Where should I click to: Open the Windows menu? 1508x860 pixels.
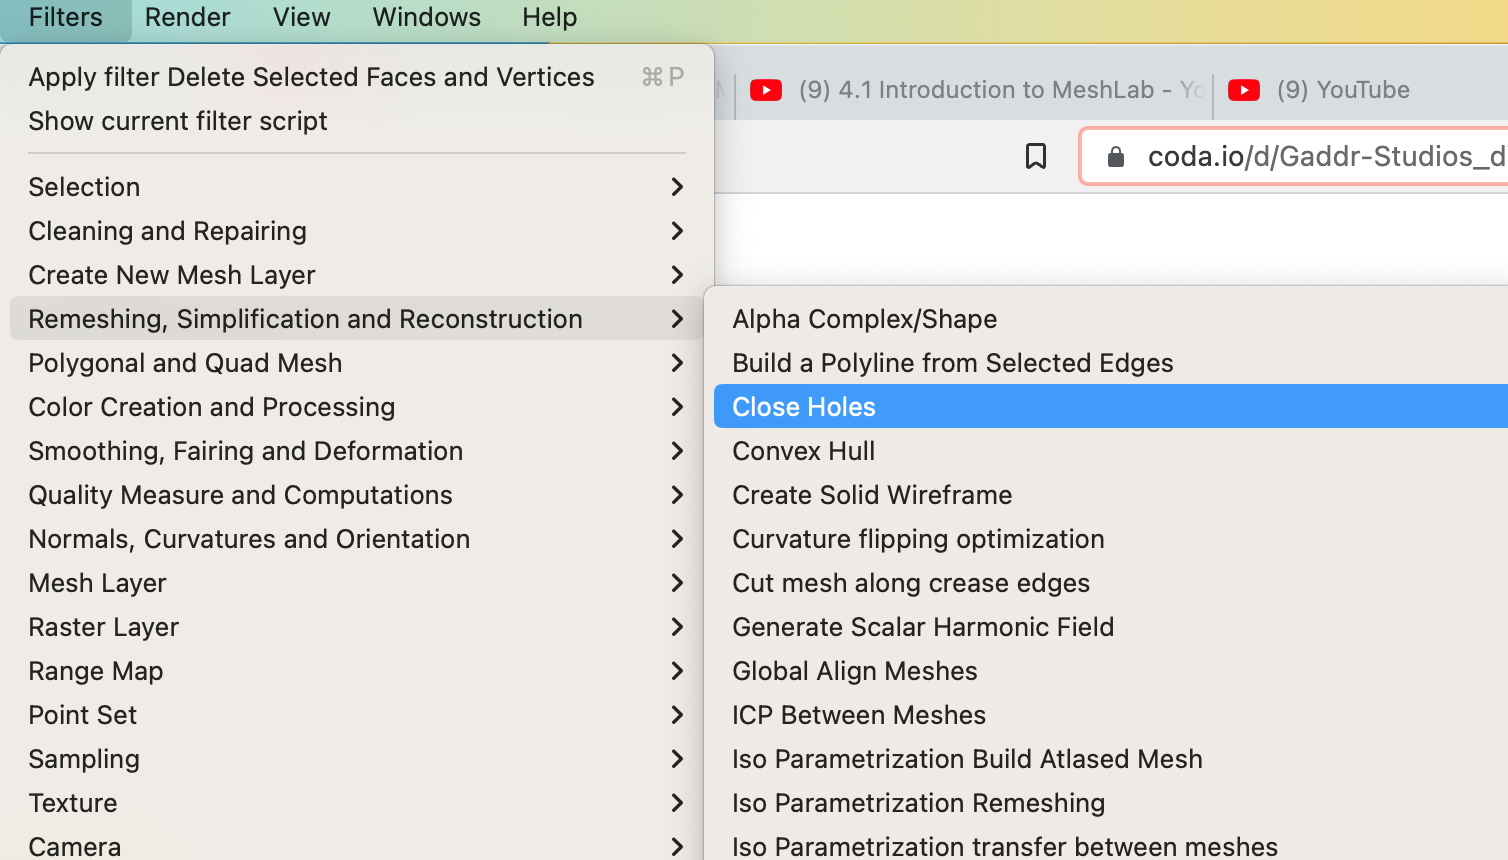426,17
